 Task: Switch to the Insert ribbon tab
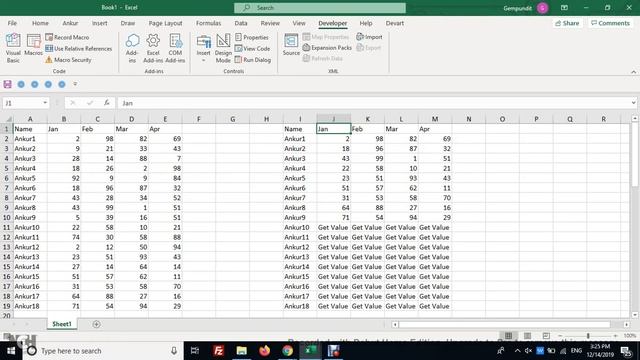(x=100, y=23)
